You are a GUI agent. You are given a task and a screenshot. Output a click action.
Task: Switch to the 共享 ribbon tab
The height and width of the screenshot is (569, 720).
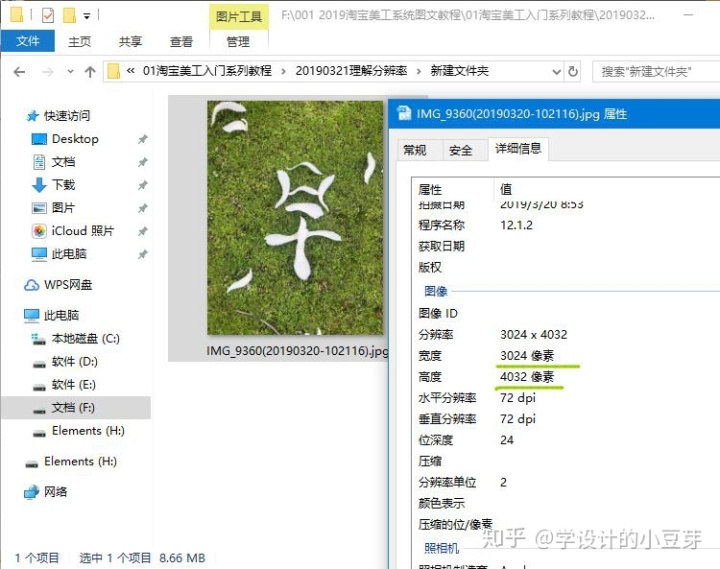point(130,42)
